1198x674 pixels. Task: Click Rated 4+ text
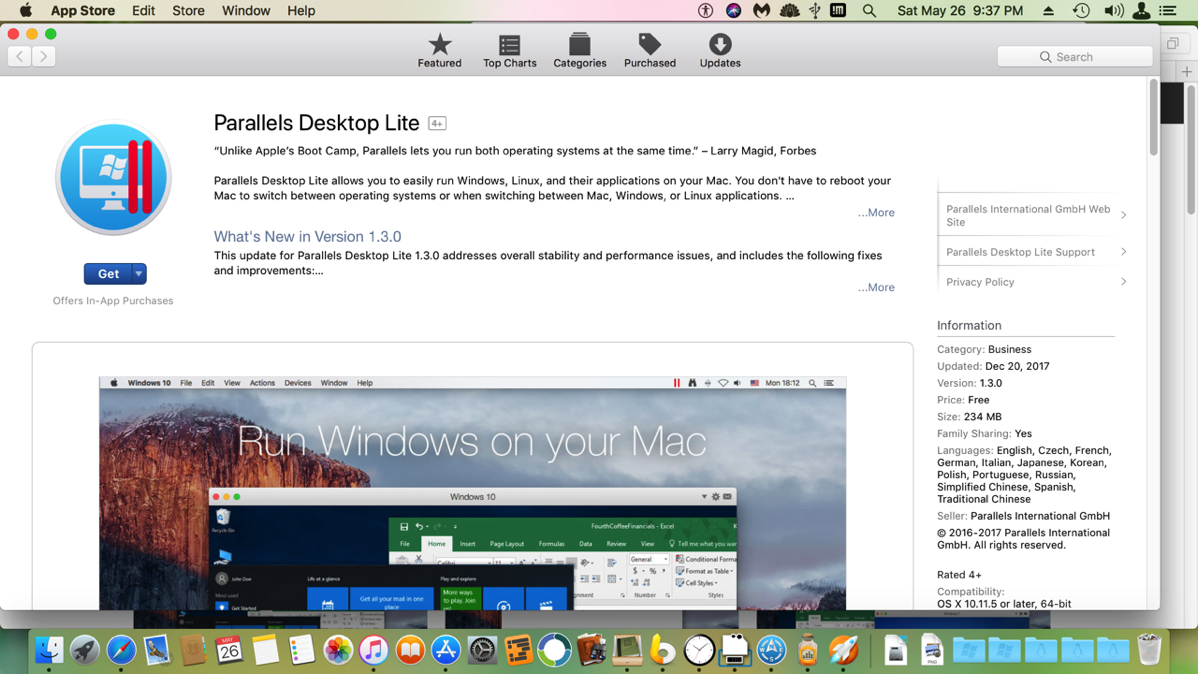959,575
